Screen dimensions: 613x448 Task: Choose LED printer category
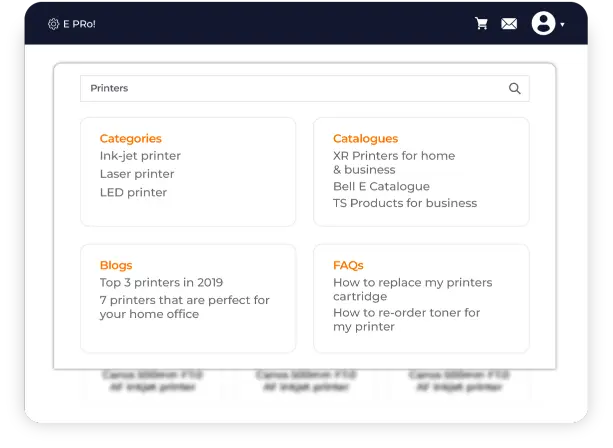pyautogui.click(x=133, y=192)
